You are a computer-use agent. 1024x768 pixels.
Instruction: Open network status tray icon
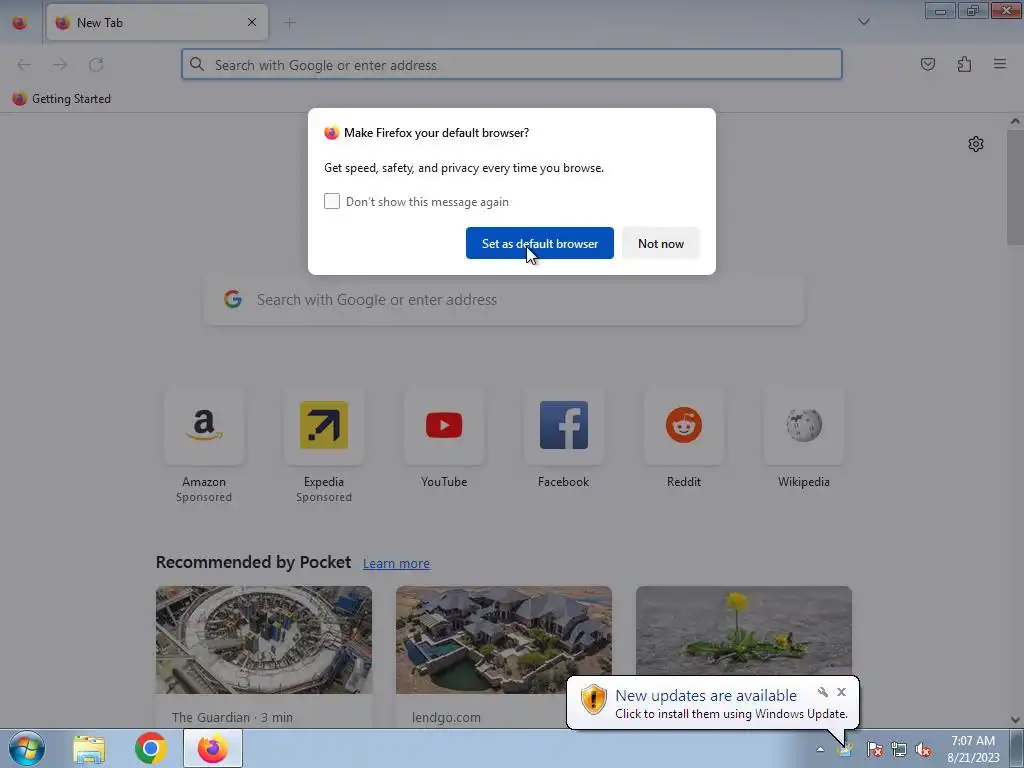899,750
